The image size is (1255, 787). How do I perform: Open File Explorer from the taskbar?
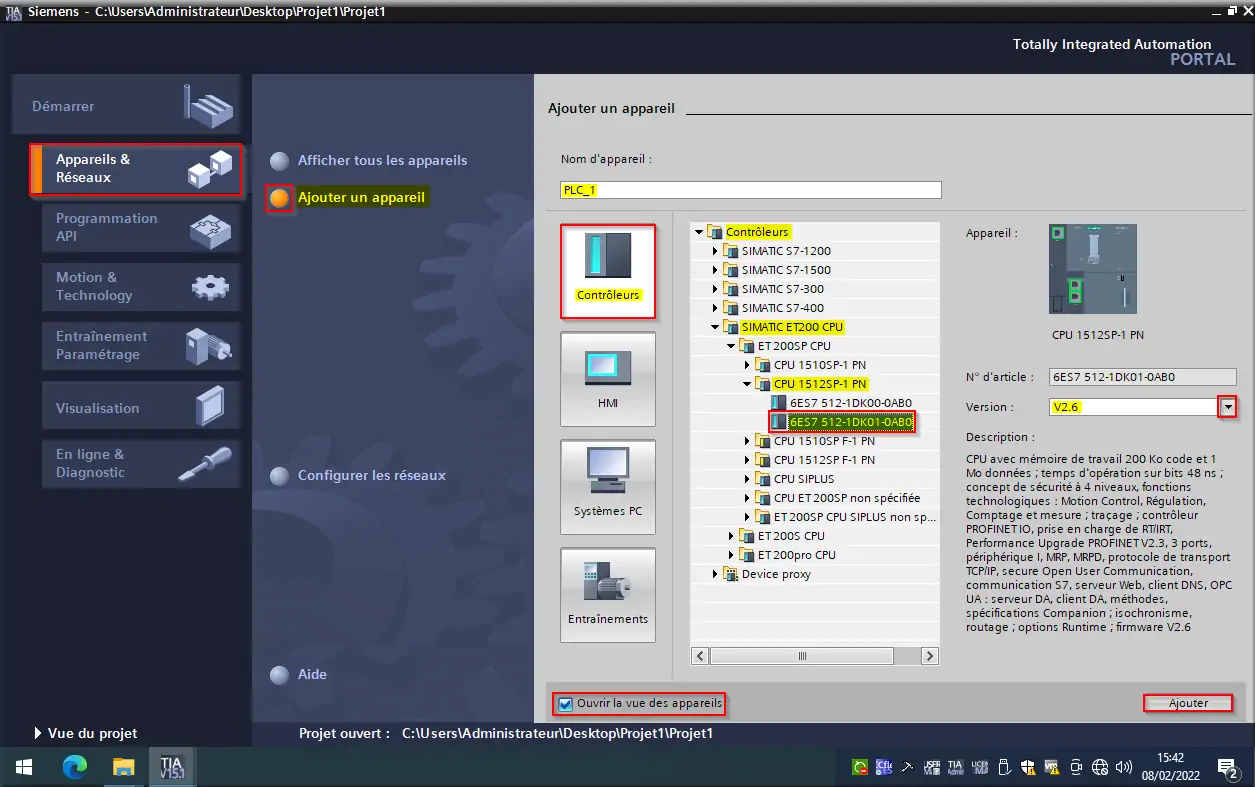coord(123,767)
